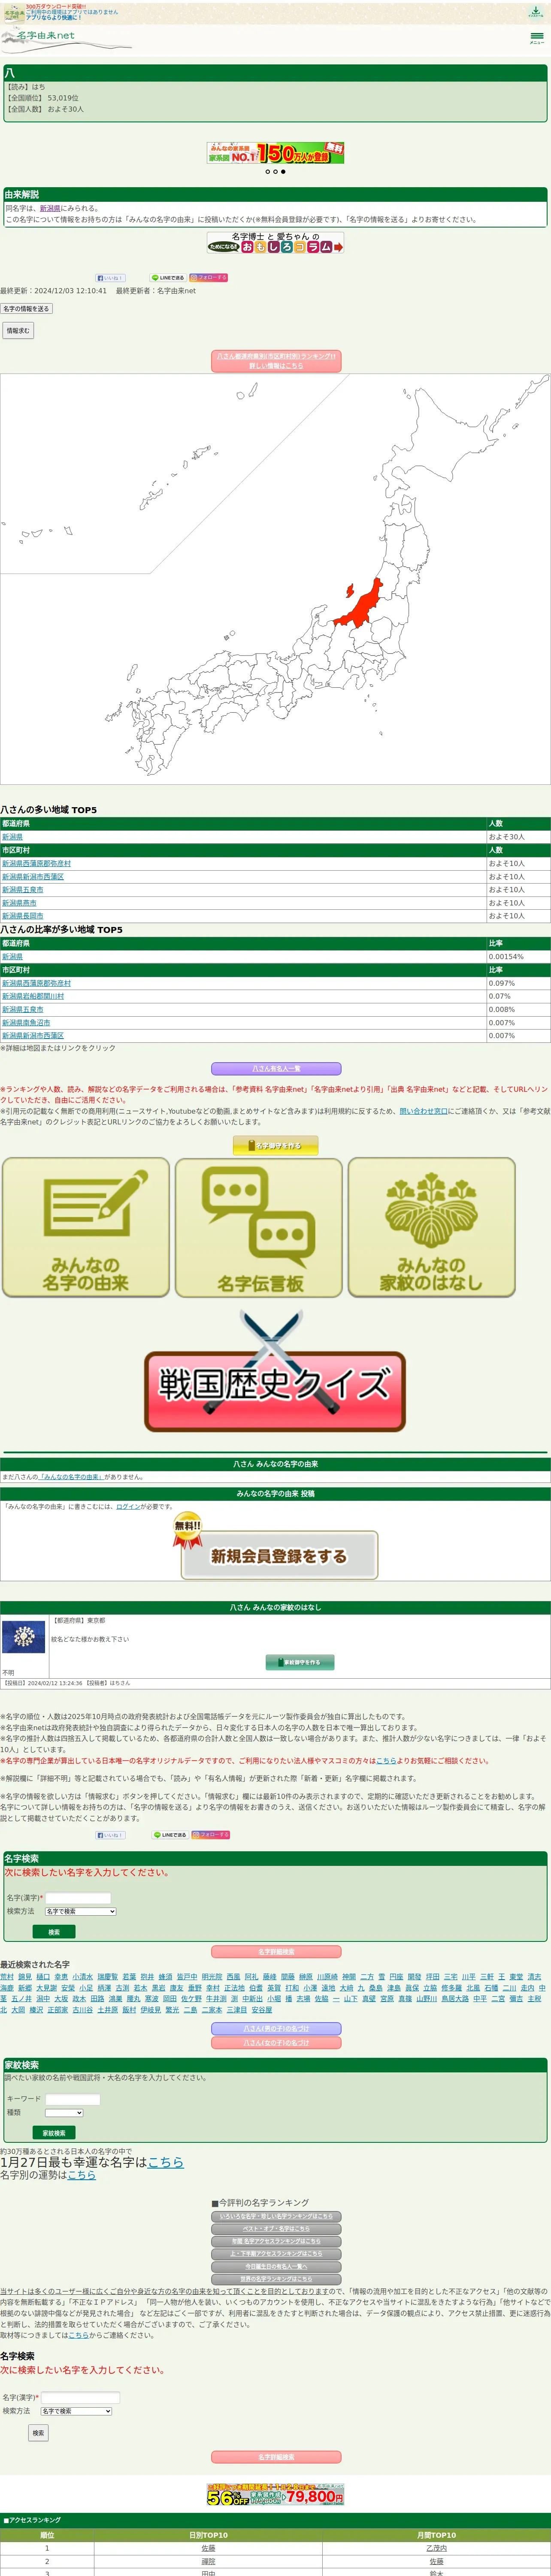The width and height of the screenshot is (551, 2576).
Task: Click ベスト・オブ・名字 button
Action: tap(276, 2229)
